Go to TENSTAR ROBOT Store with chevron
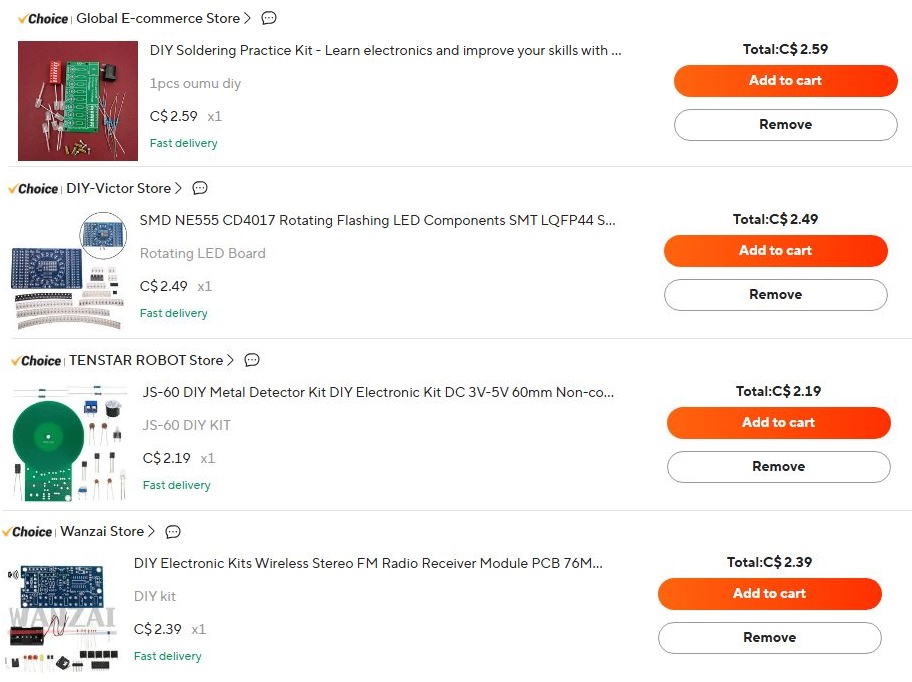912x682 pixels. (x=231, y=360)
